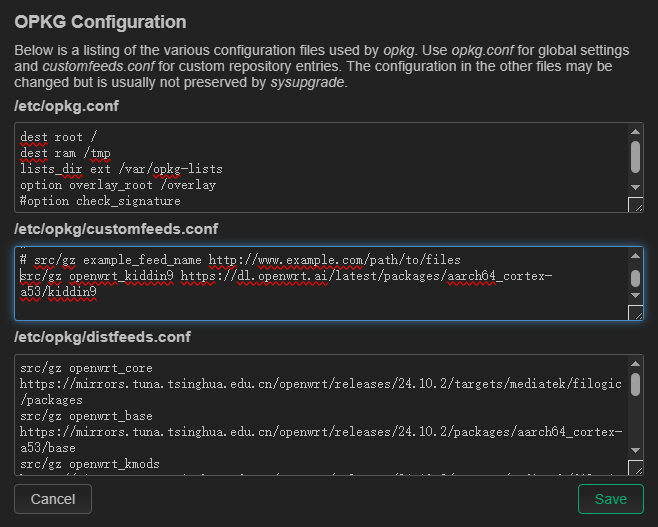
Task: Click the Save button
Action: point(610,499)
